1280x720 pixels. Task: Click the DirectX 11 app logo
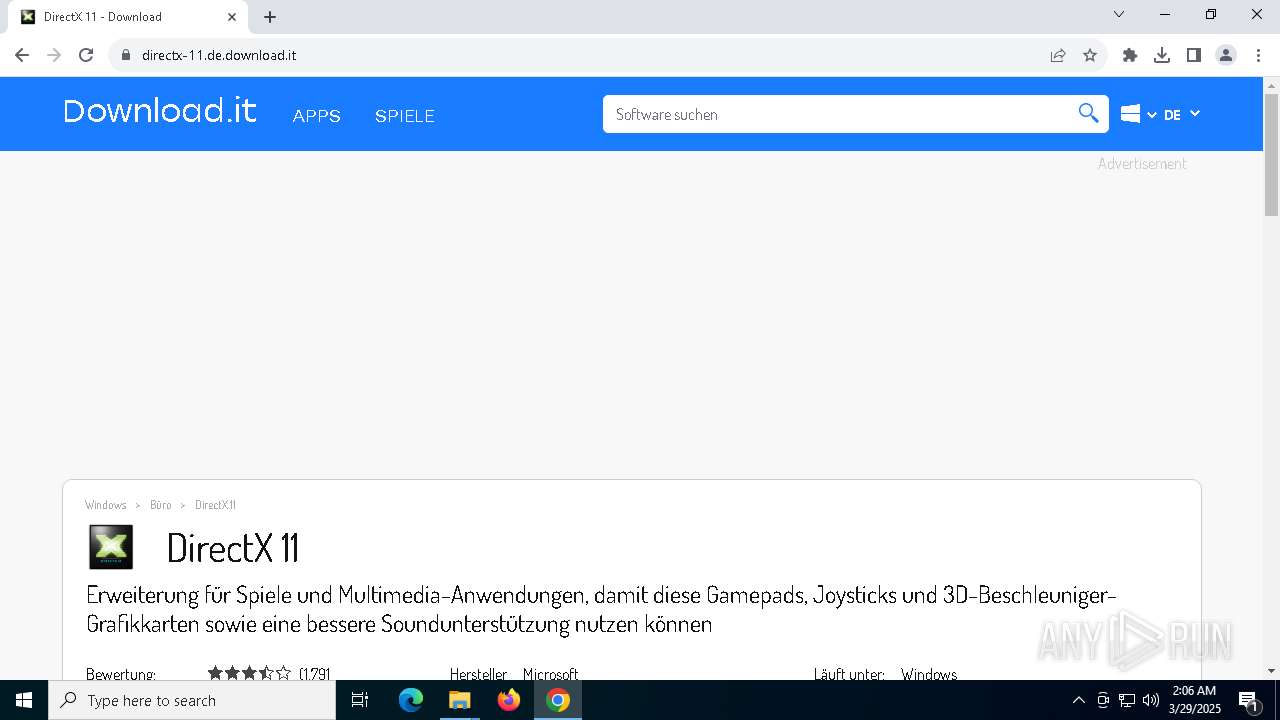coord(111,547)
